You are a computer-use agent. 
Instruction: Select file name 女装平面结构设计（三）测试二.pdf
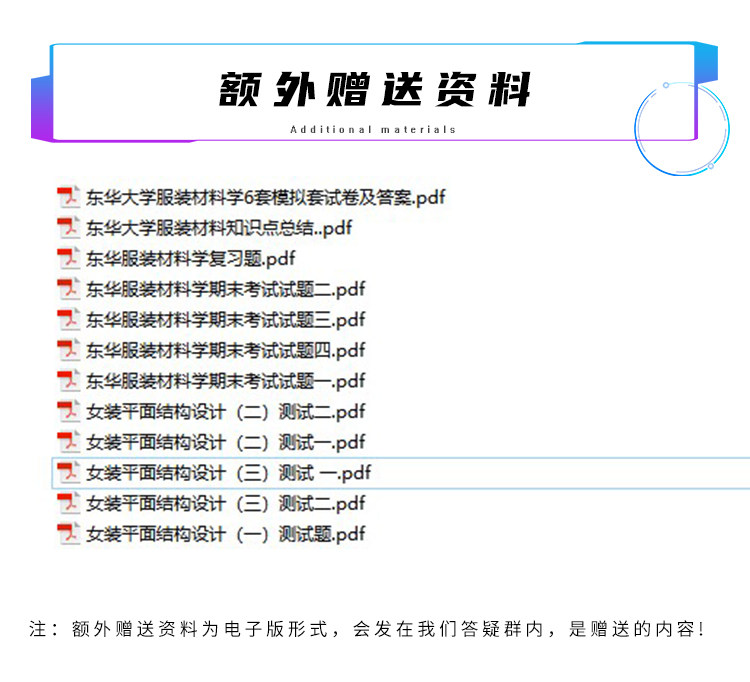[x=226, y=504]
